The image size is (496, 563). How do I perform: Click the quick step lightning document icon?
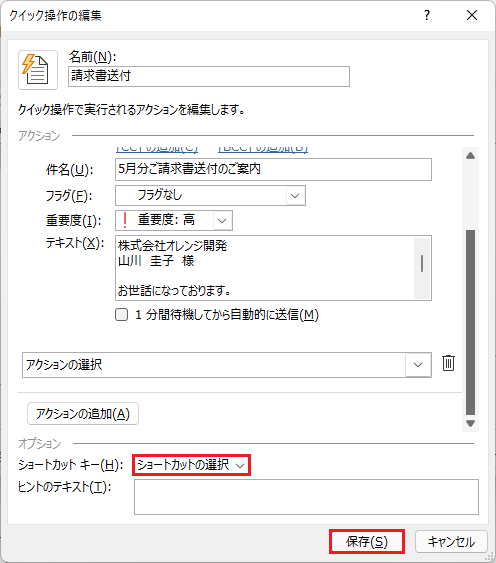coord(38,70)
